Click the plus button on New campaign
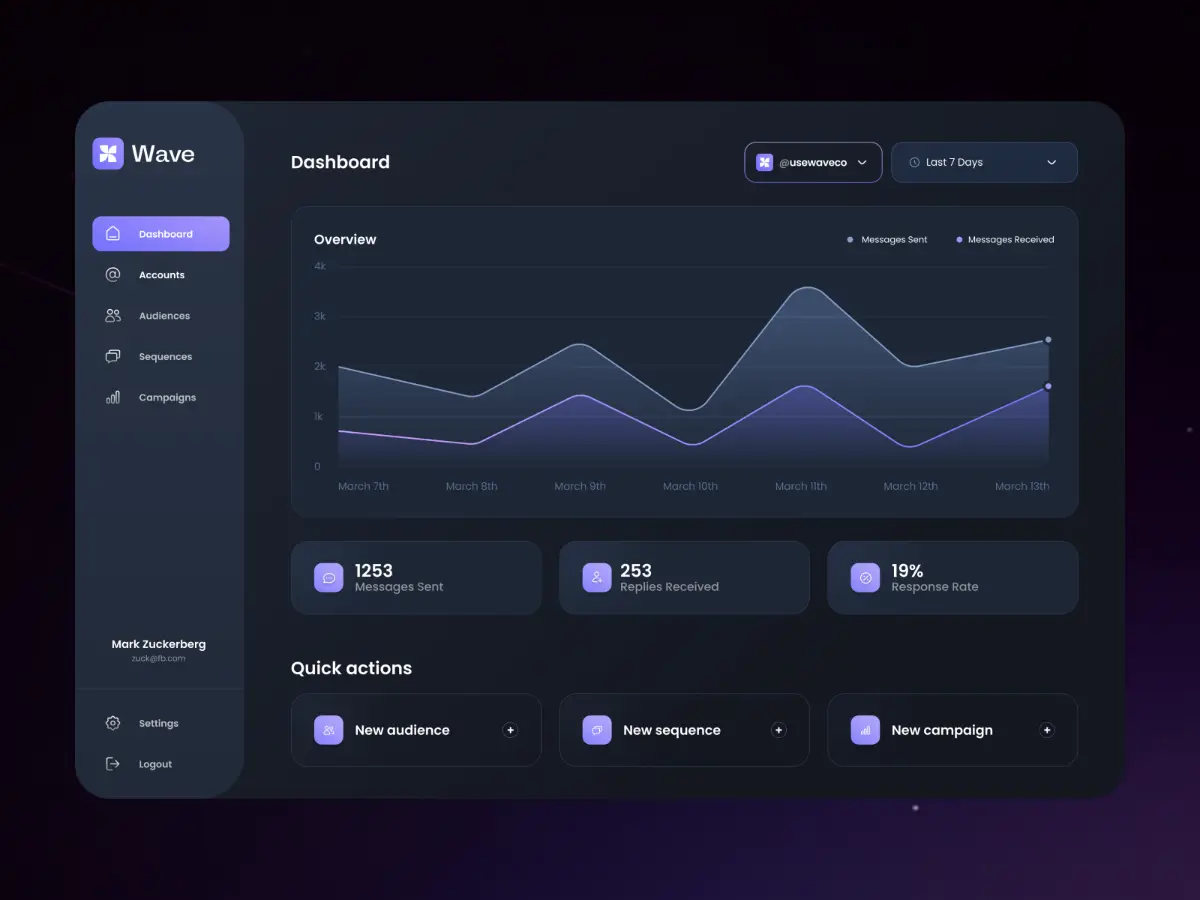This screenshot has height=900, width=1200. click(x=1047, y=730)
